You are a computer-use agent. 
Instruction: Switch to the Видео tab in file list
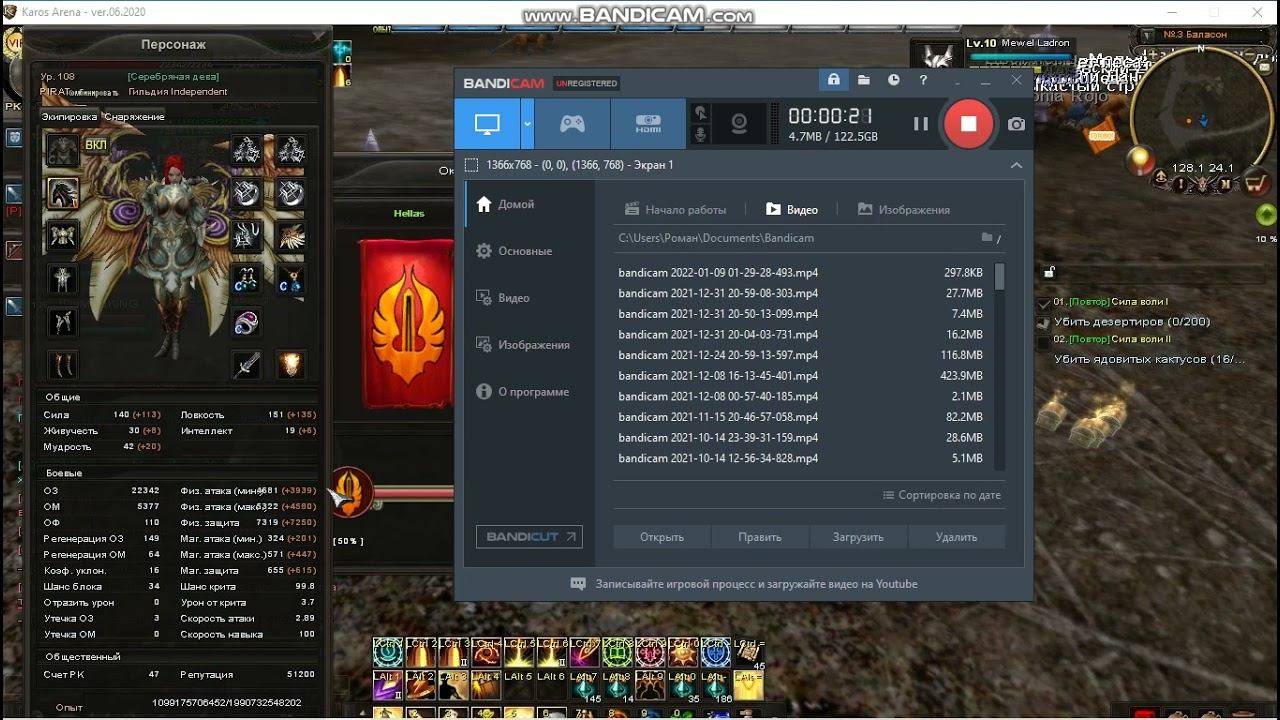(x=792, y=210)
